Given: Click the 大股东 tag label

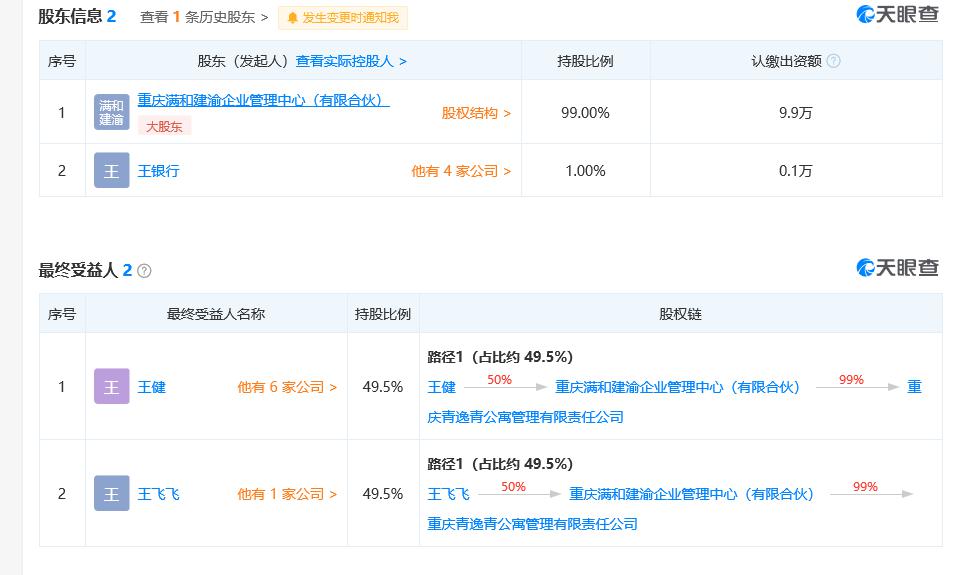Looking at the screenshot, I should tap(164, 127).
